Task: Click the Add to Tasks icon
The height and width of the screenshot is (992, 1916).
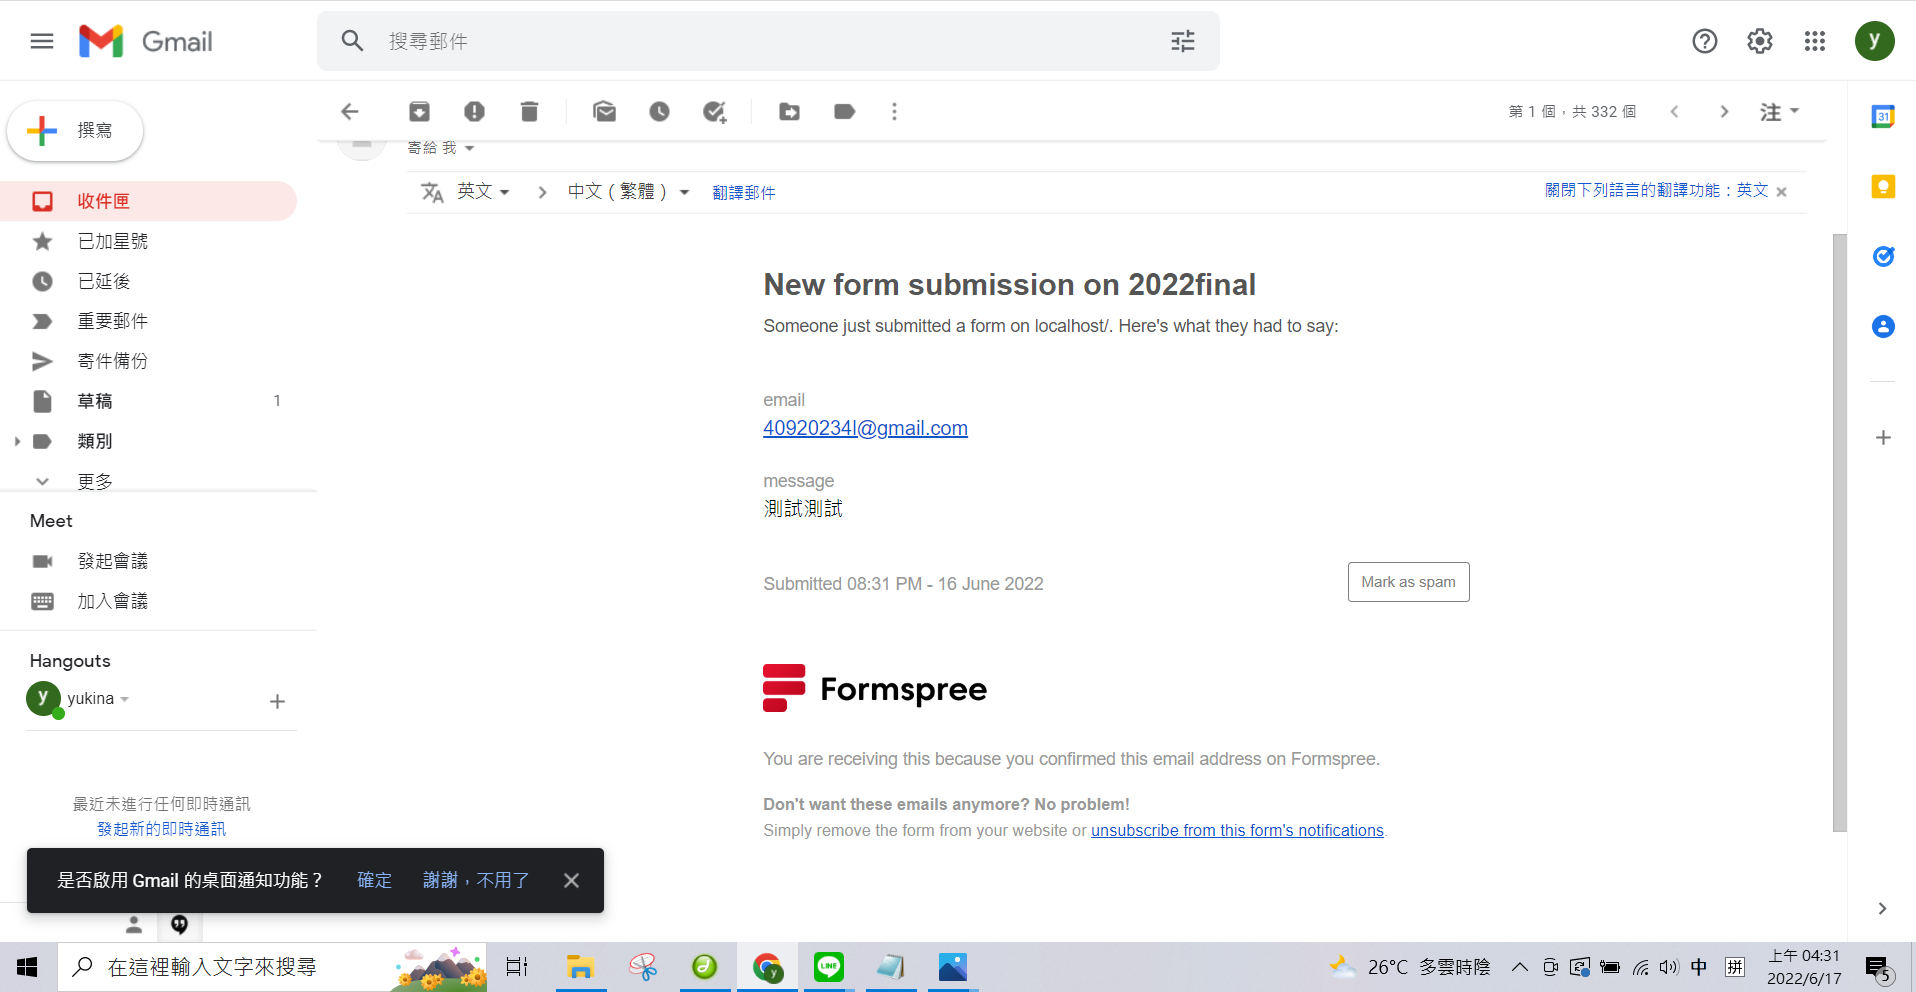Action: point(714,112)
